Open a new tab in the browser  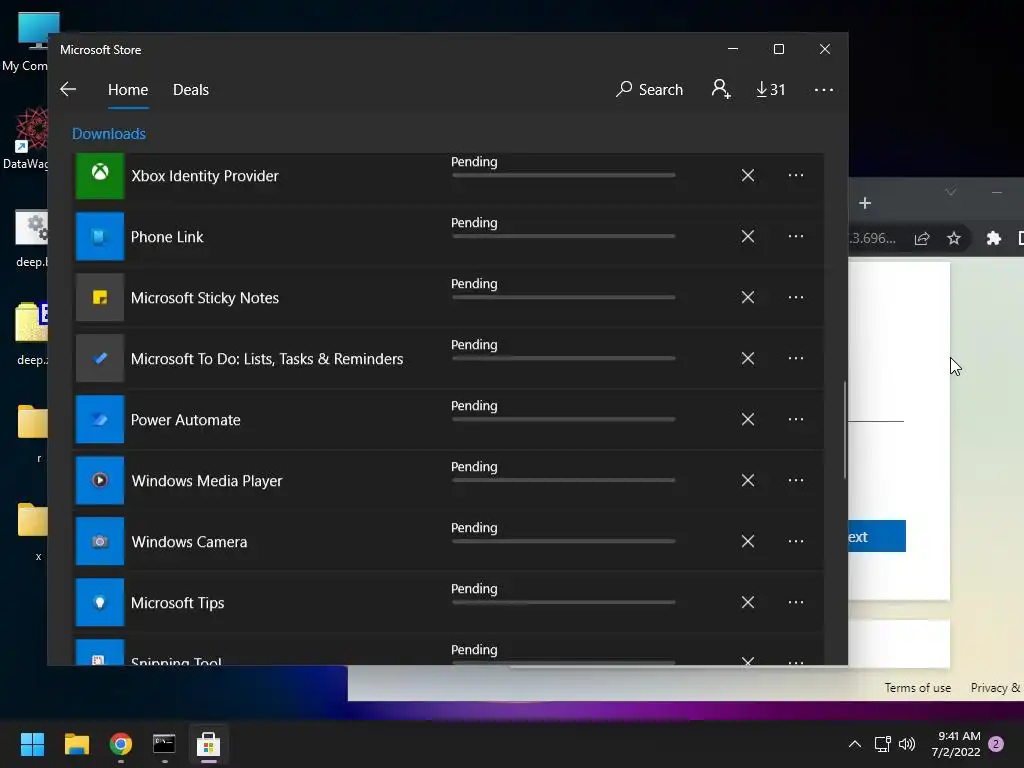click(x=865, y=203)
